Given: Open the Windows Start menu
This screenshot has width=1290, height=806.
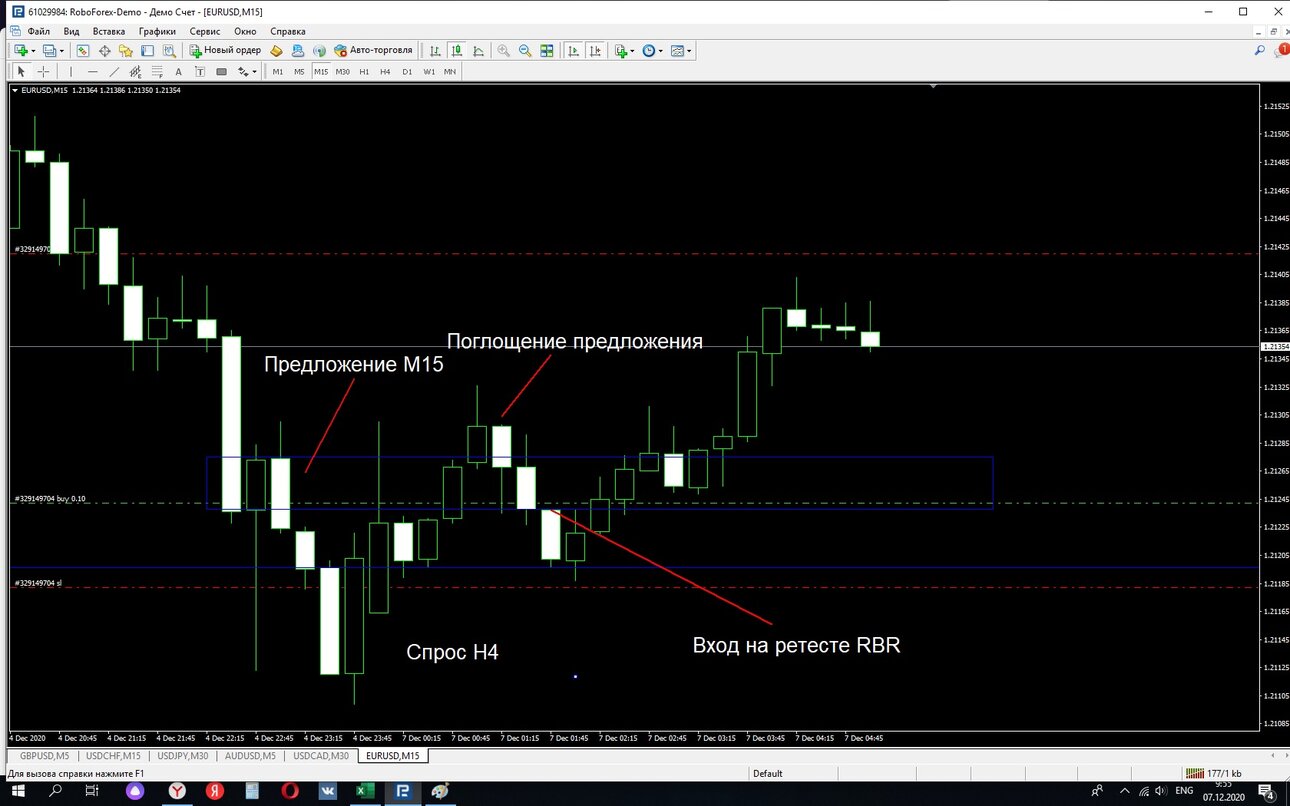Looking at the screenshot, I should click(x=18, y=791).
